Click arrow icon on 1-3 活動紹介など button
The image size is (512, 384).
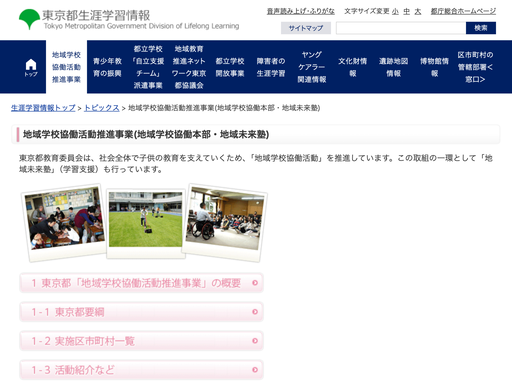coord(255,370)
